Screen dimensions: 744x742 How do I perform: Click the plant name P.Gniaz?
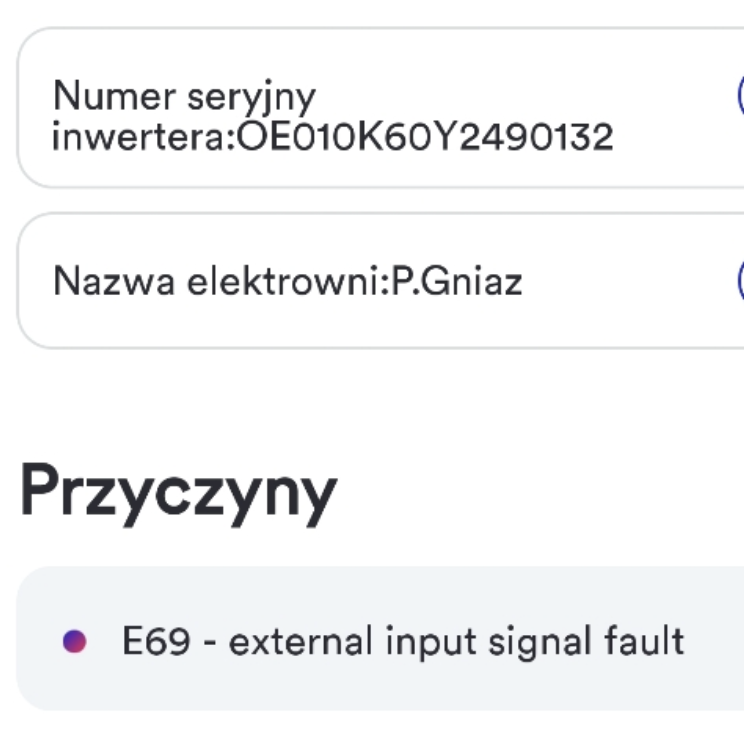pos(457,281)
